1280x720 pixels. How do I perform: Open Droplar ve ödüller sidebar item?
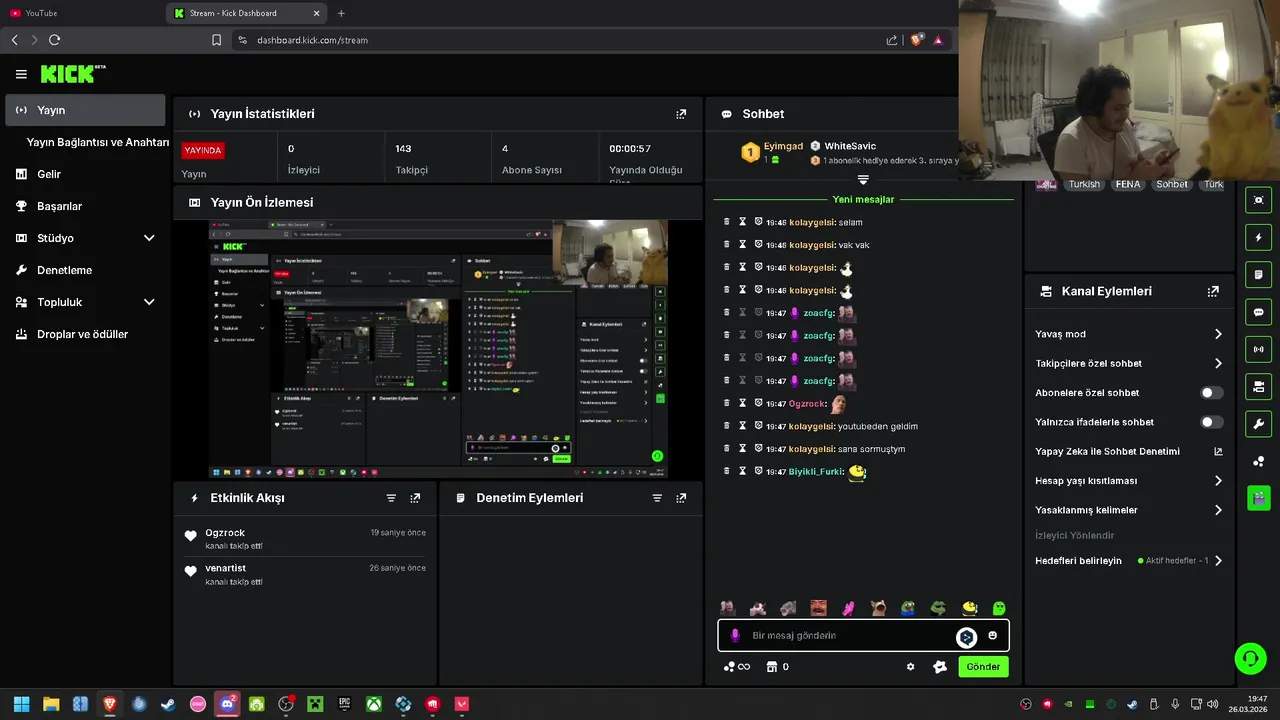[85, 334]
